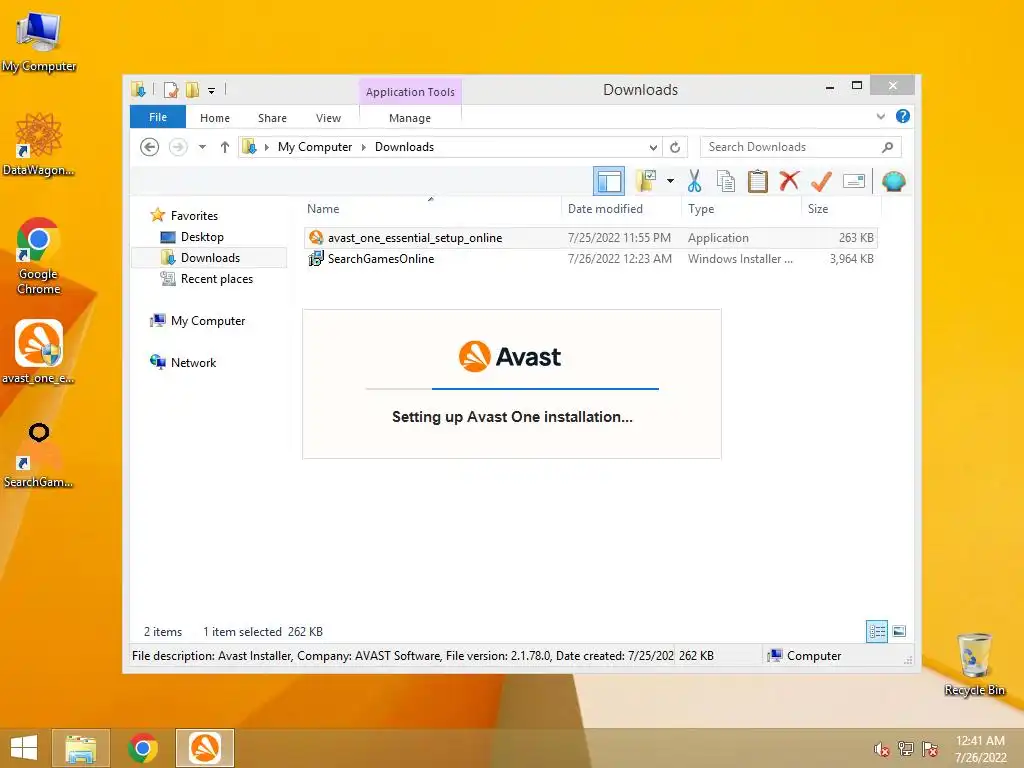The height and width of the screenshot is (768, 1024).
Task: Click the folder options icon with checkmark
Action: [x=646, y=181]
